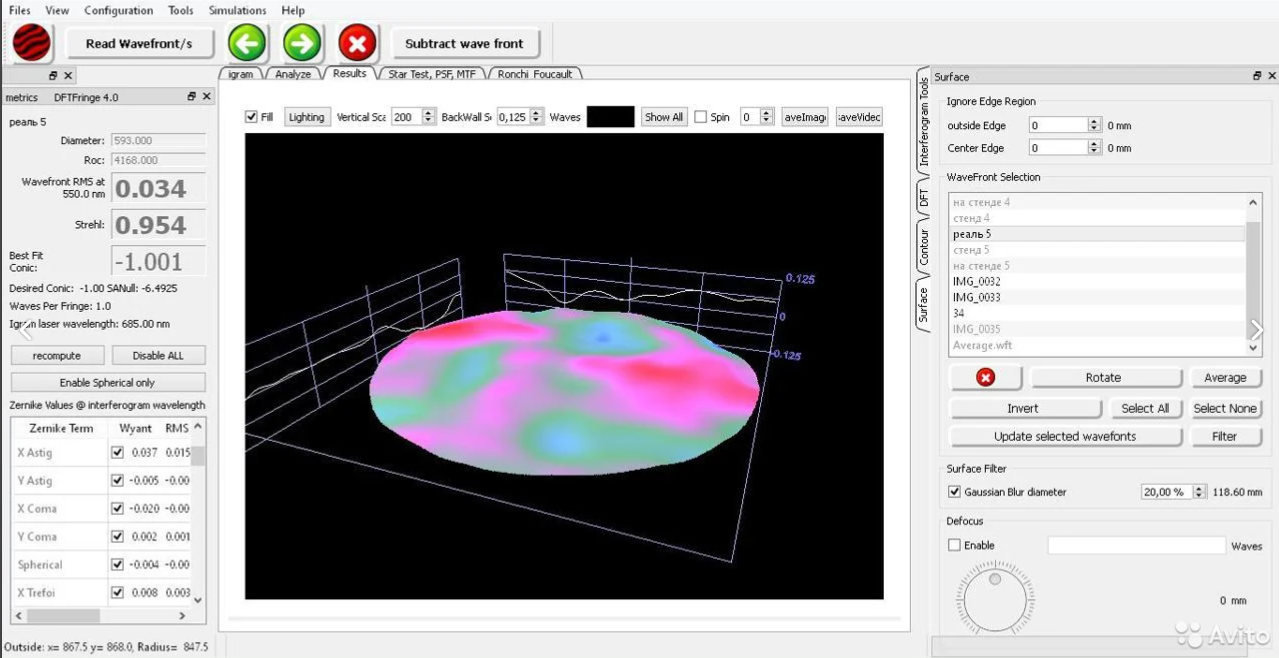Toggle the Fill checkbox
This screenshot has height=658, width=1279.
tap(251, 117)
